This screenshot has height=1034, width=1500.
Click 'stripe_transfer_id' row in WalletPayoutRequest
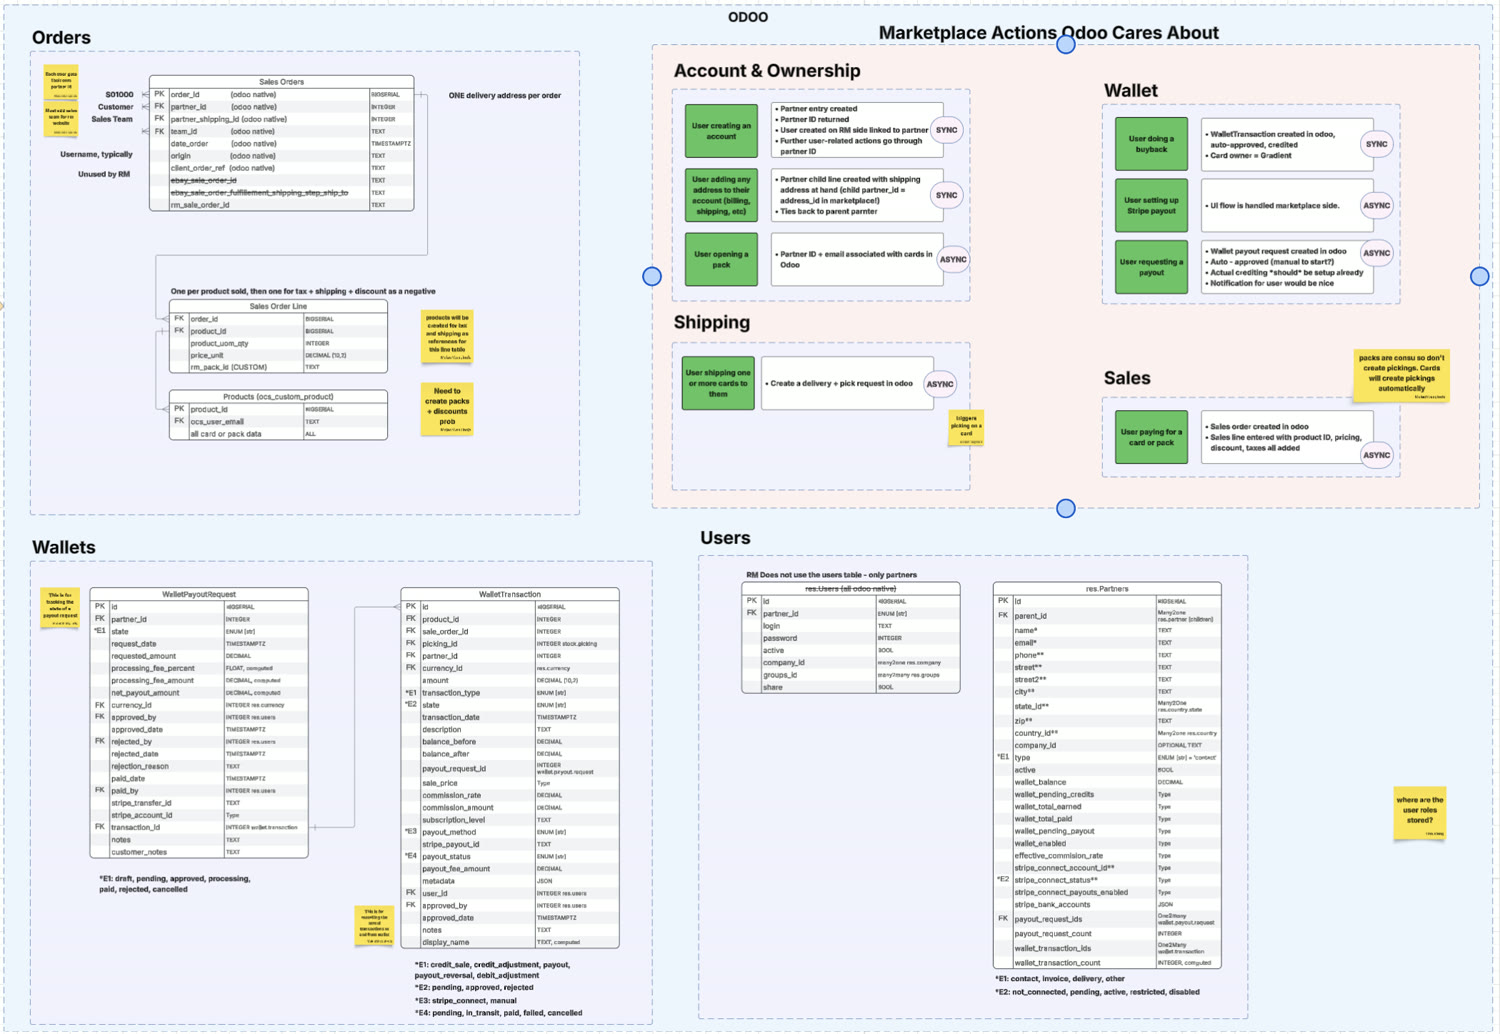pyautogui.click(x=199, y=803)
